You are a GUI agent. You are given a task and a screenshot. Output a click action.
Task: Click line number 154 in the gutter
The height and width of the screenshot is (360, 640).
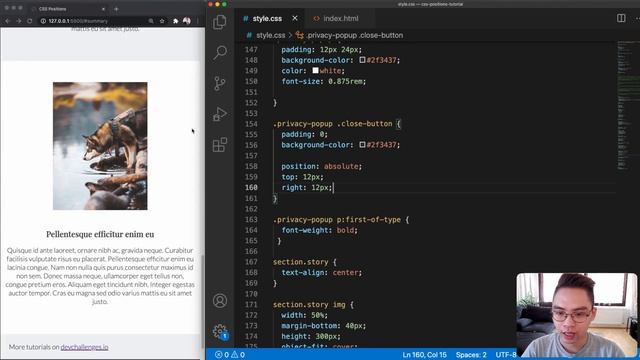[251, 124]
